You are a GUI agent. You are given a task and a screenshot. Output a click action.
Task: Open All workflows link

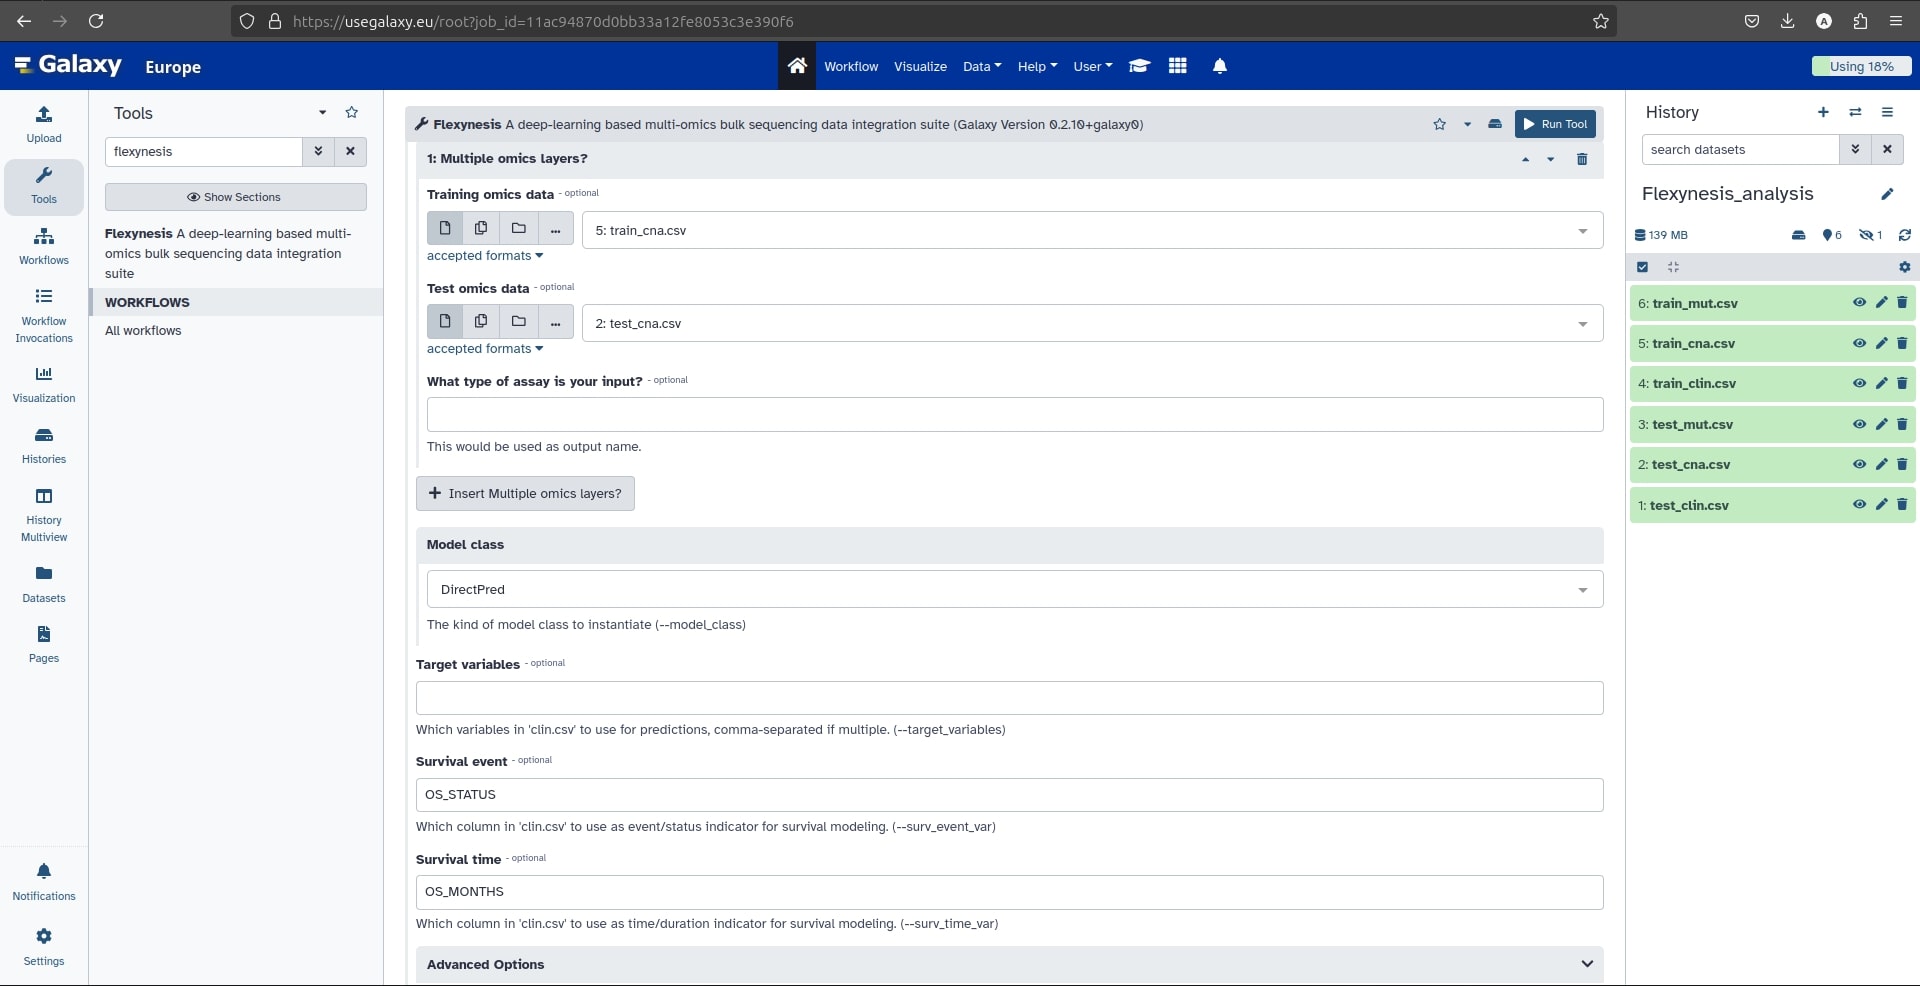[143, 331]
